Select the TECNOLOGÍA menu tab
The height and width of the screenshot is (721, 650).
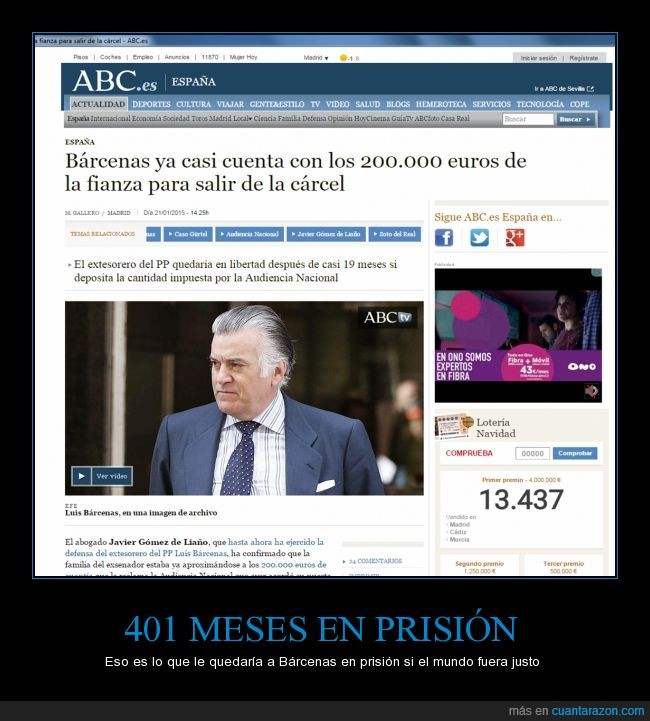point(540,104)
